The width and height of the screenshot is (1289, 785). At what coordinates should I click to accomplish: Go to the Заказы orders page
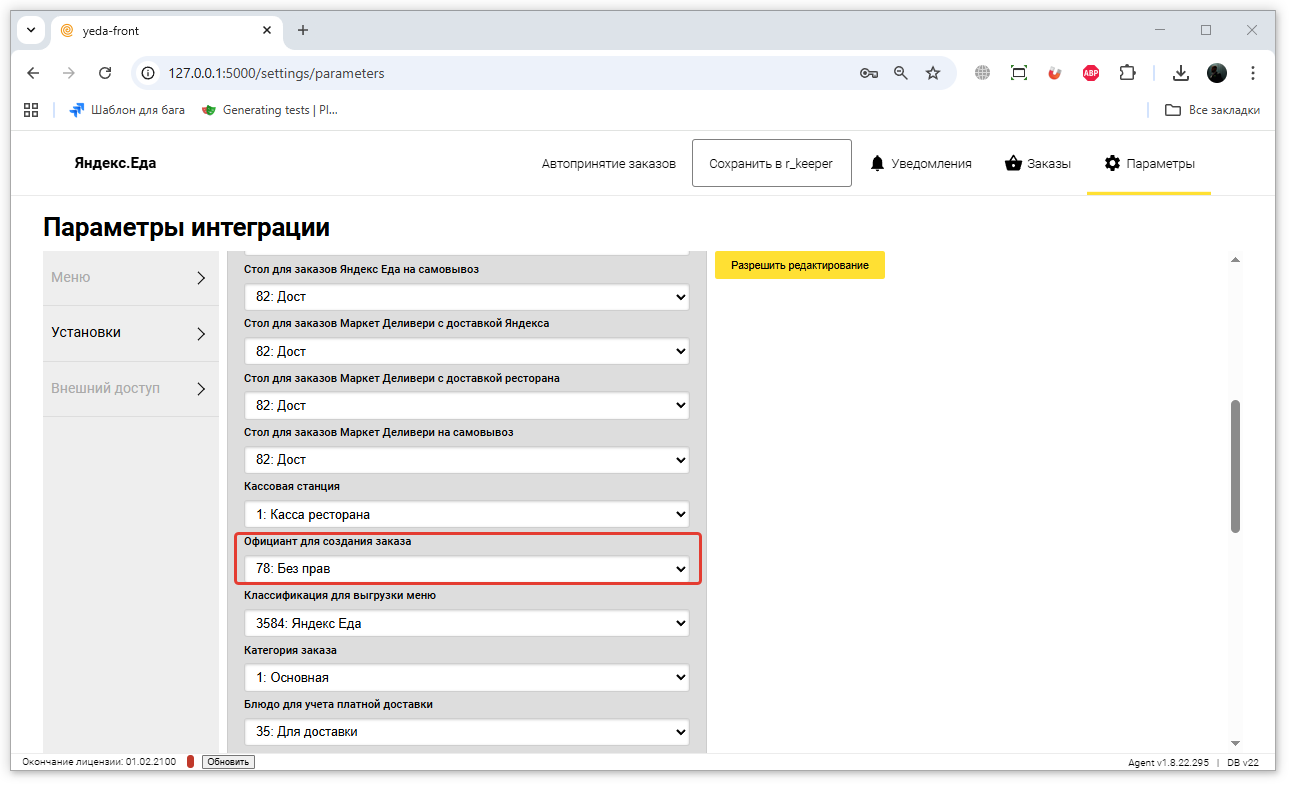coord(1038,163)
